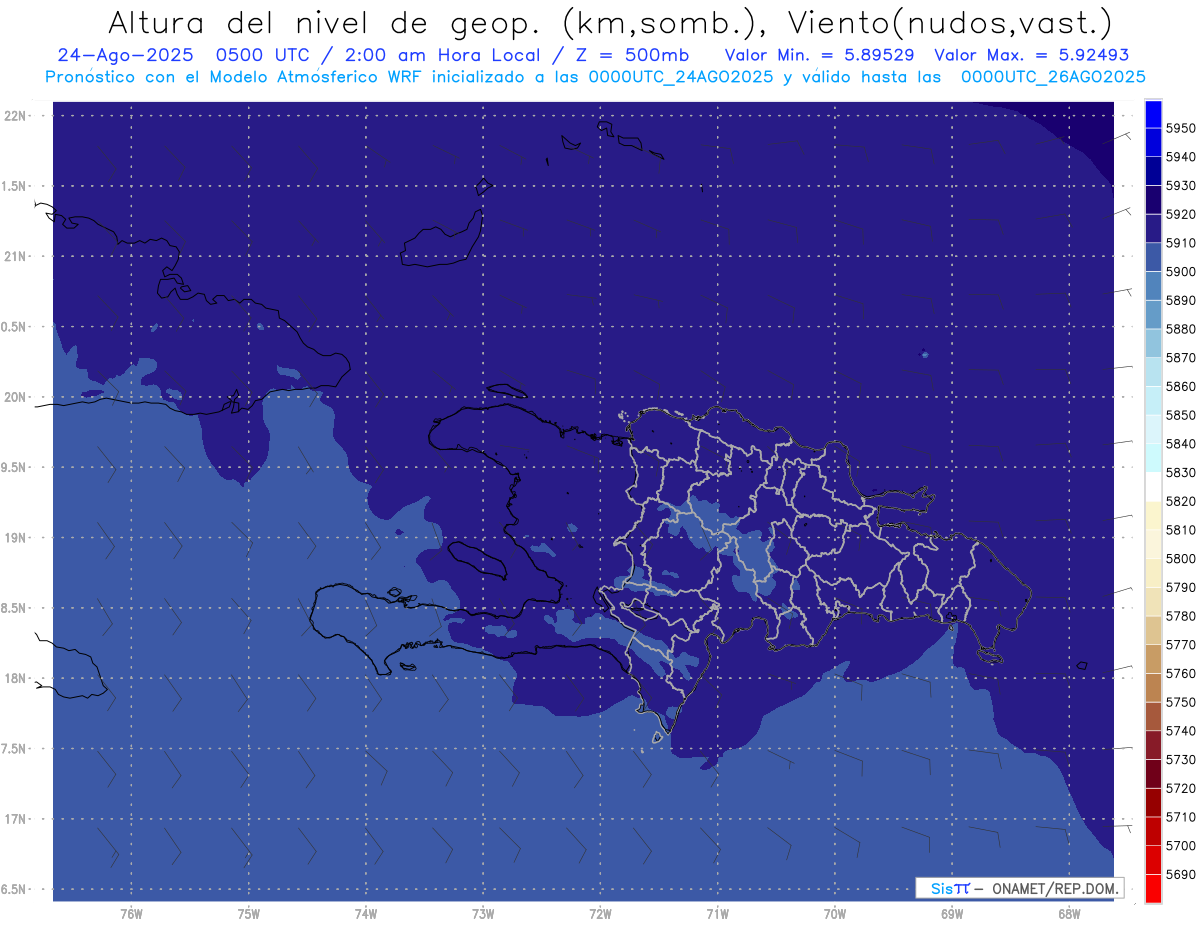
Task: Click the longitude axis label 73W
Action: [x=483, y=914]
